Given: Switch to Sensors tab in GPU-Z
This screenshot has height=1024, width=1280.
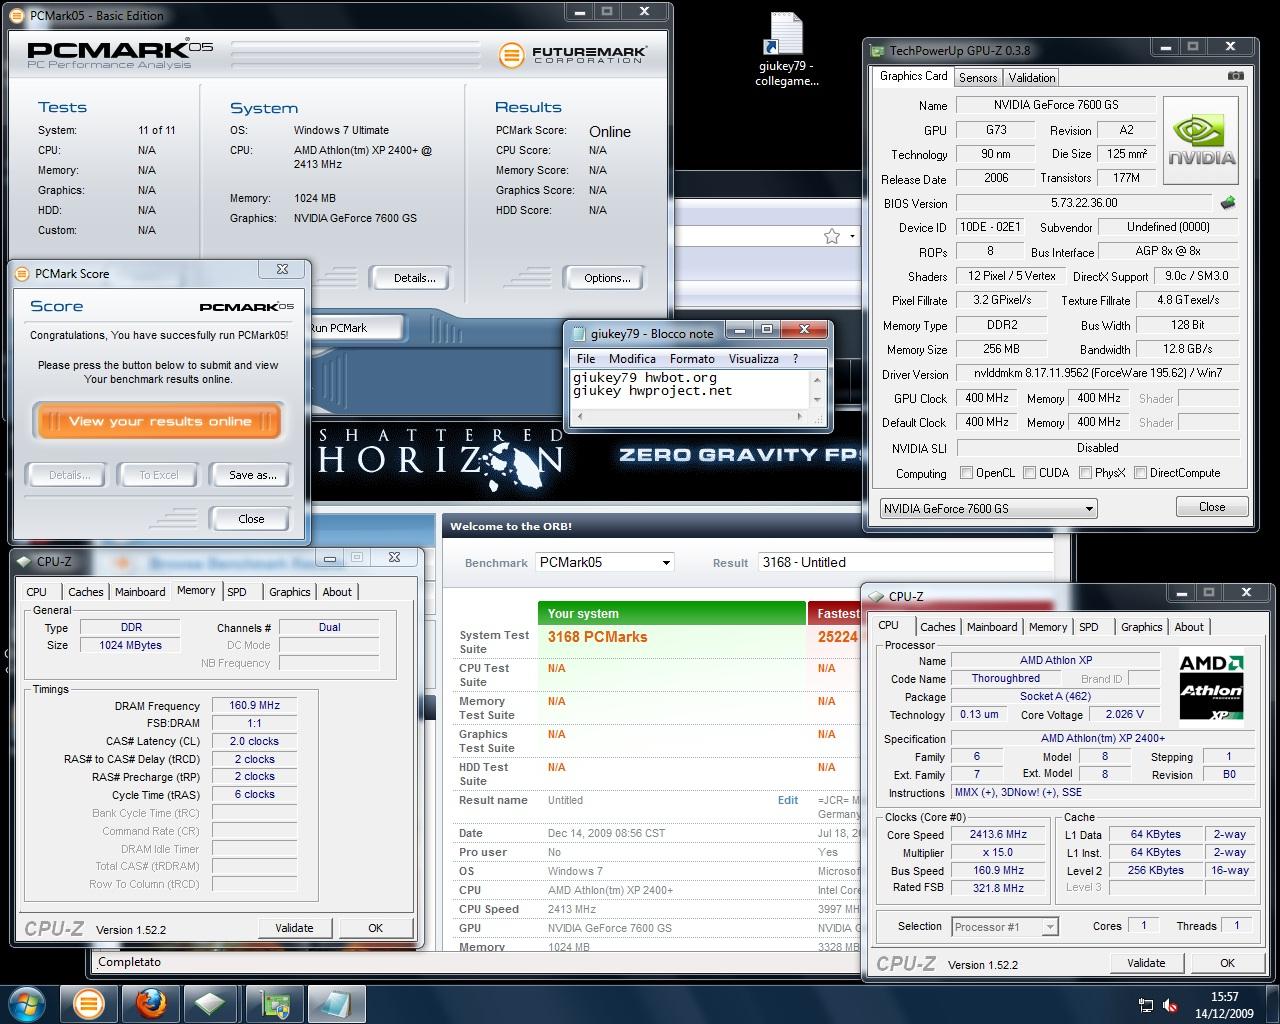Looking at the screenshot, I should [978, 78].
